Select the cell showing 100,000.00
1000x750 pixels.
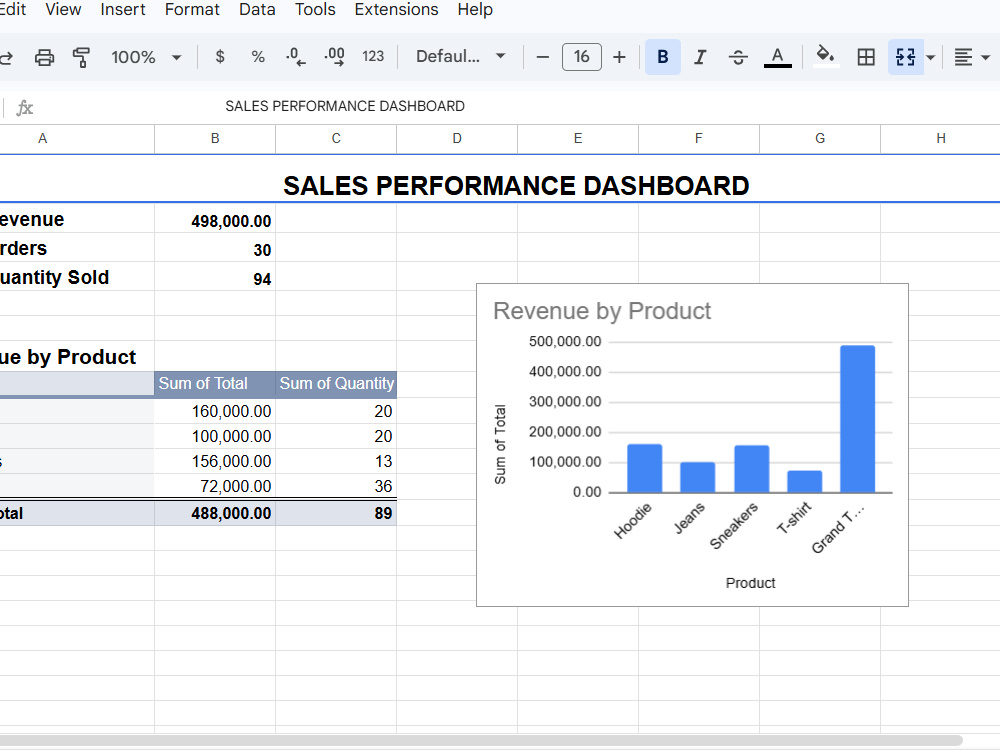215,436
